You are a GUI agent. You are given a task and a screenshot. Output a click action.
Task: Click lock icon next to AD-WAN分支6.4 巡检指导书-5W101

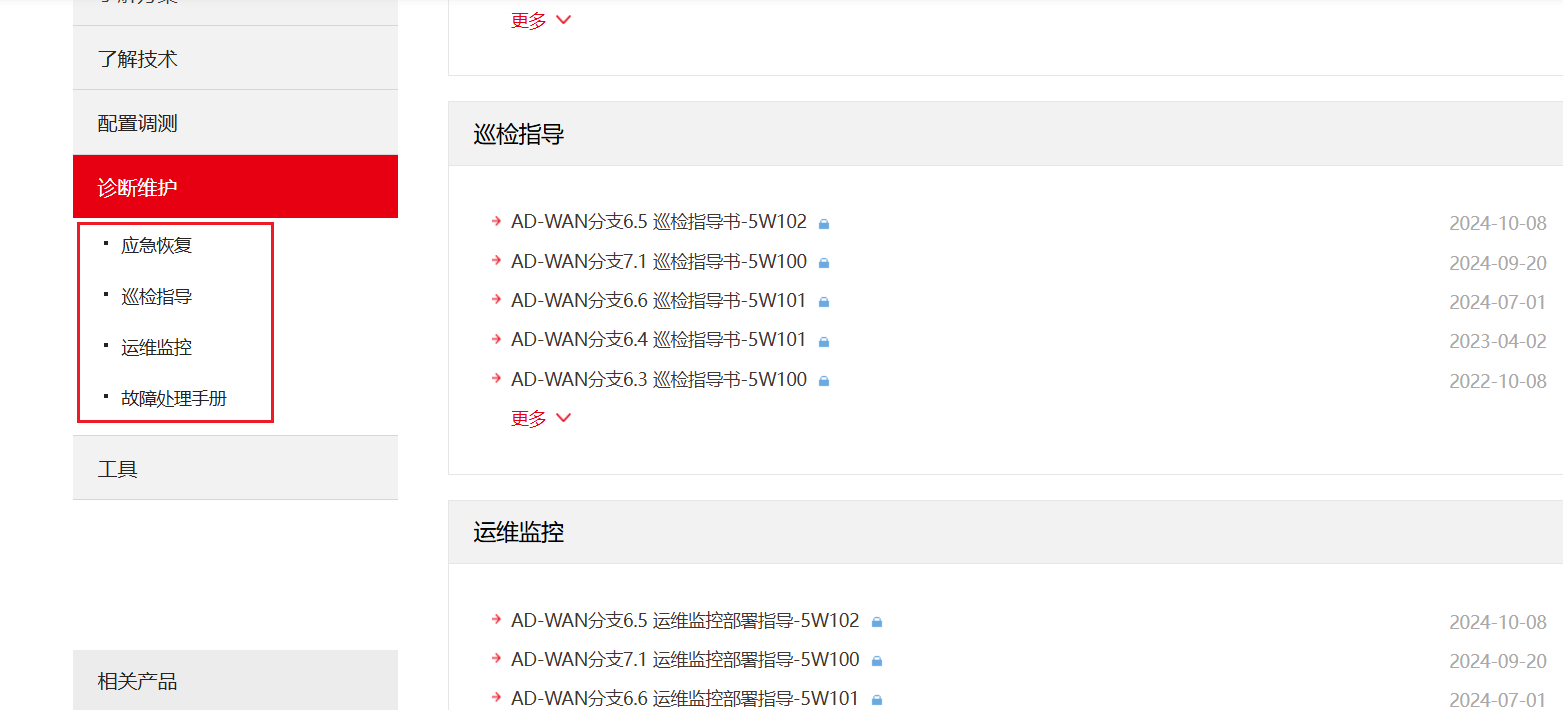[824, 342]
